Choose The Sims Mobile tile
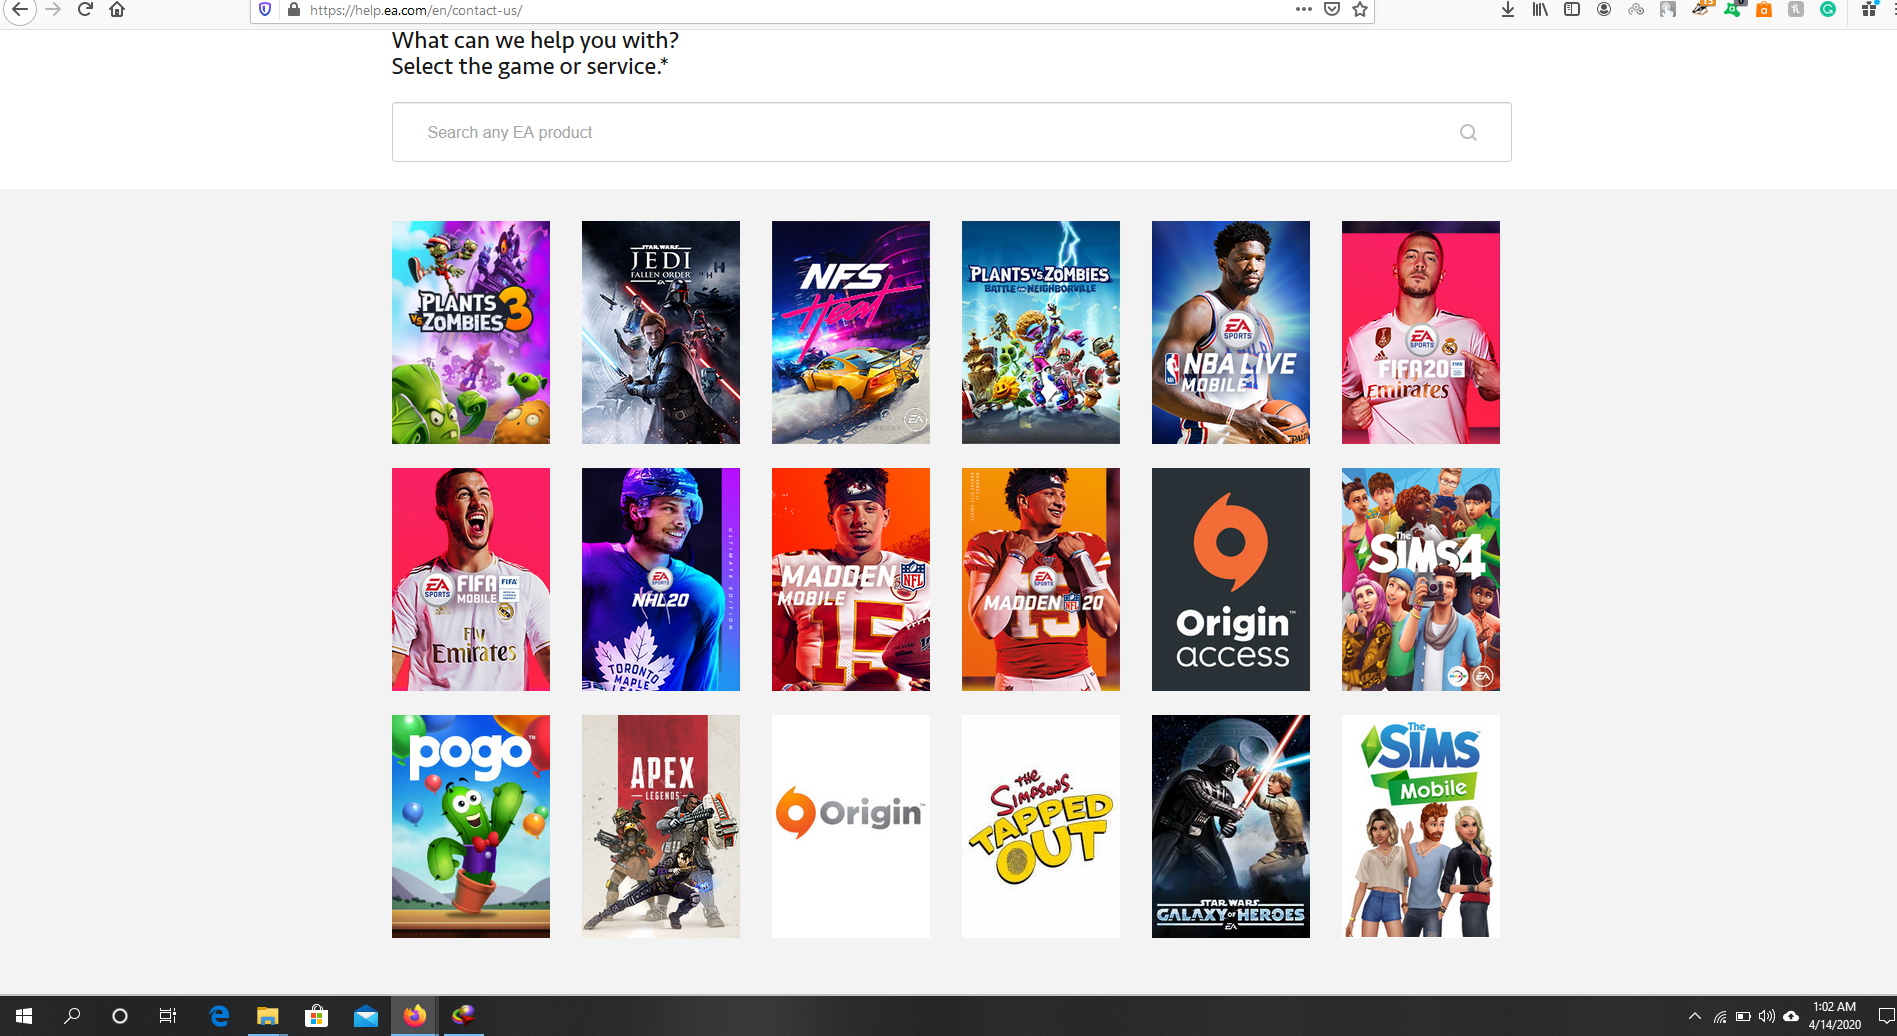1897x1036 pixels. (1421, 826)
